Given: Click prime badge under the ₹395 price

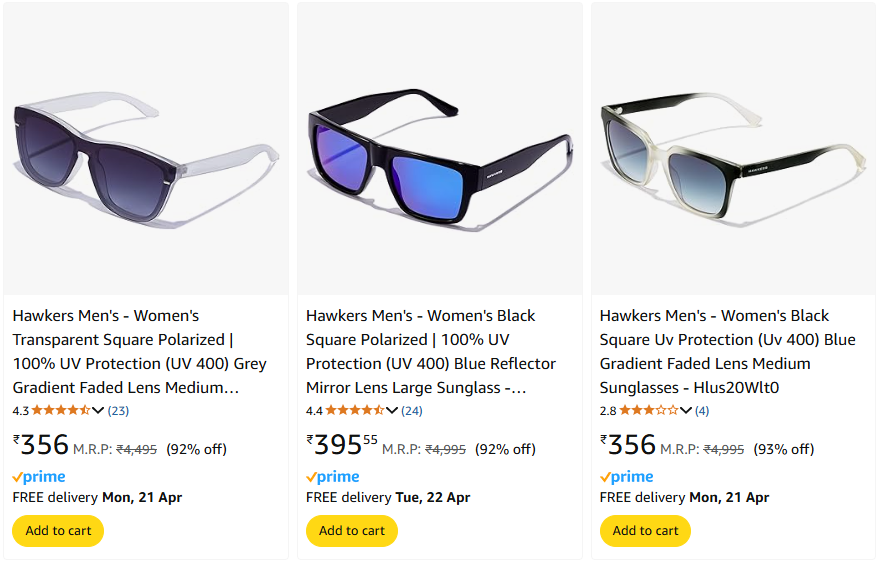Looking at the screenshot, I should pyautogui.click(x=333, y=477).
